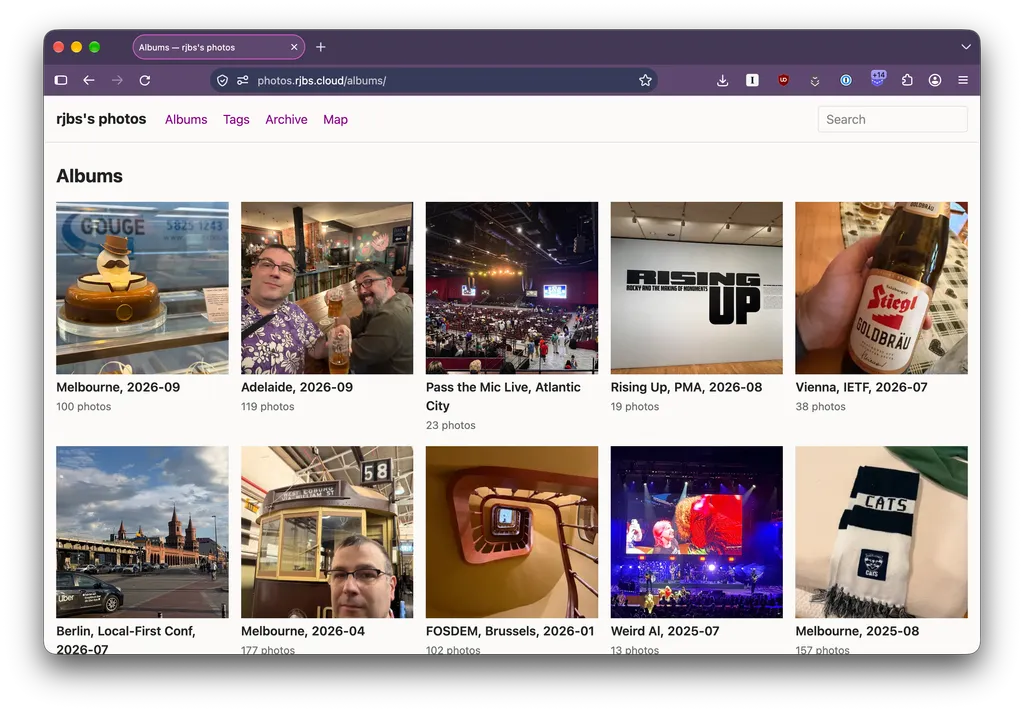Click the Rising Up, PMA, 2026-08 title

(x=686, y=387)
